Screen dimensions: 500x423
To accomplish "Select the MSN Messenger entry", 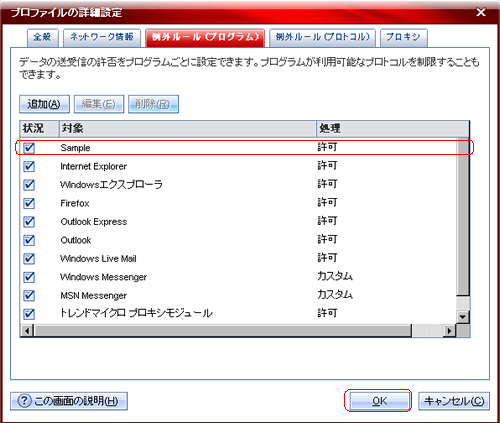I will tap(94, 296).
